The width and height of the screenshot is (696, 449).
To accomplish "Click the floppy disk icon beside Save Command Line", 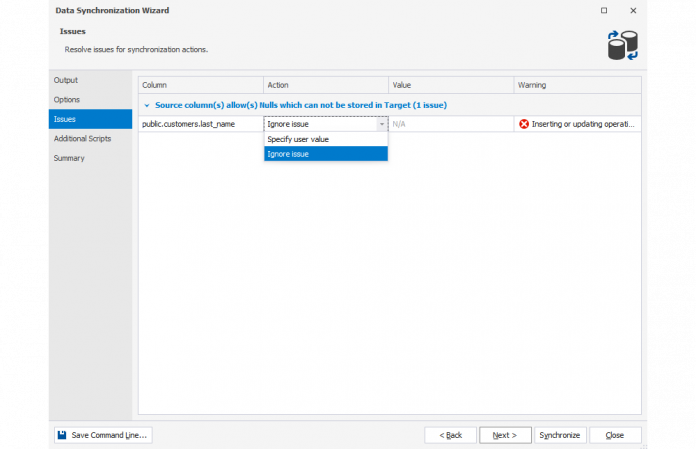I will click(x=62, y=435).
